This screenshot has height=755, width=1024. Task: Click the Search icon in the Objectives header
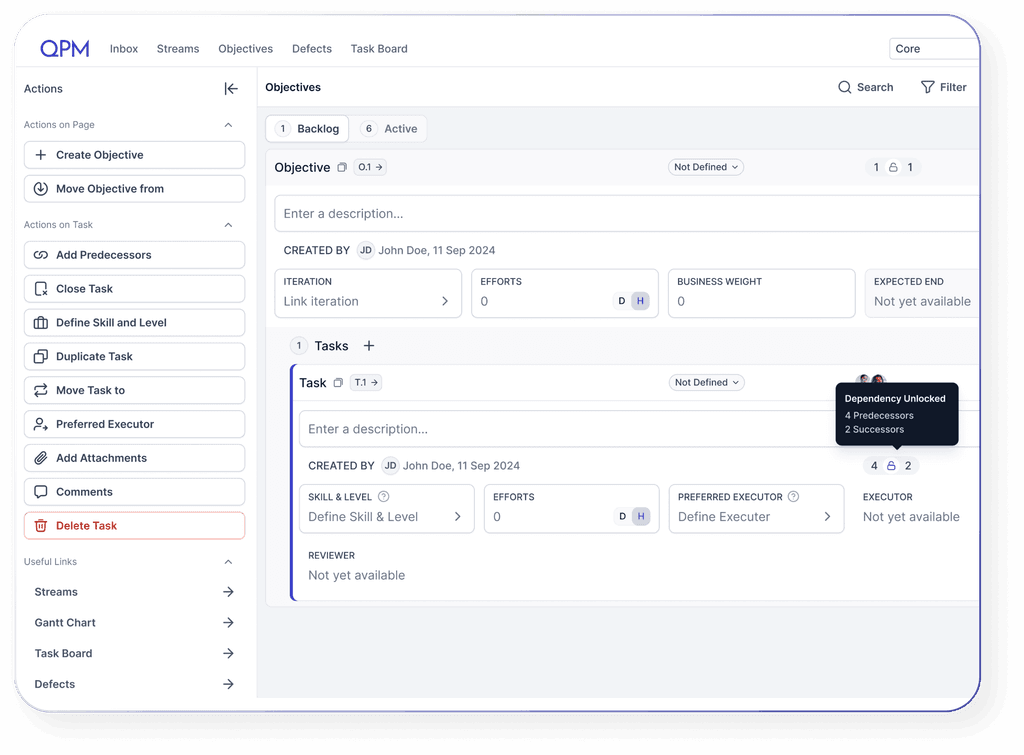pyautogui.click(x=844, y=87)
